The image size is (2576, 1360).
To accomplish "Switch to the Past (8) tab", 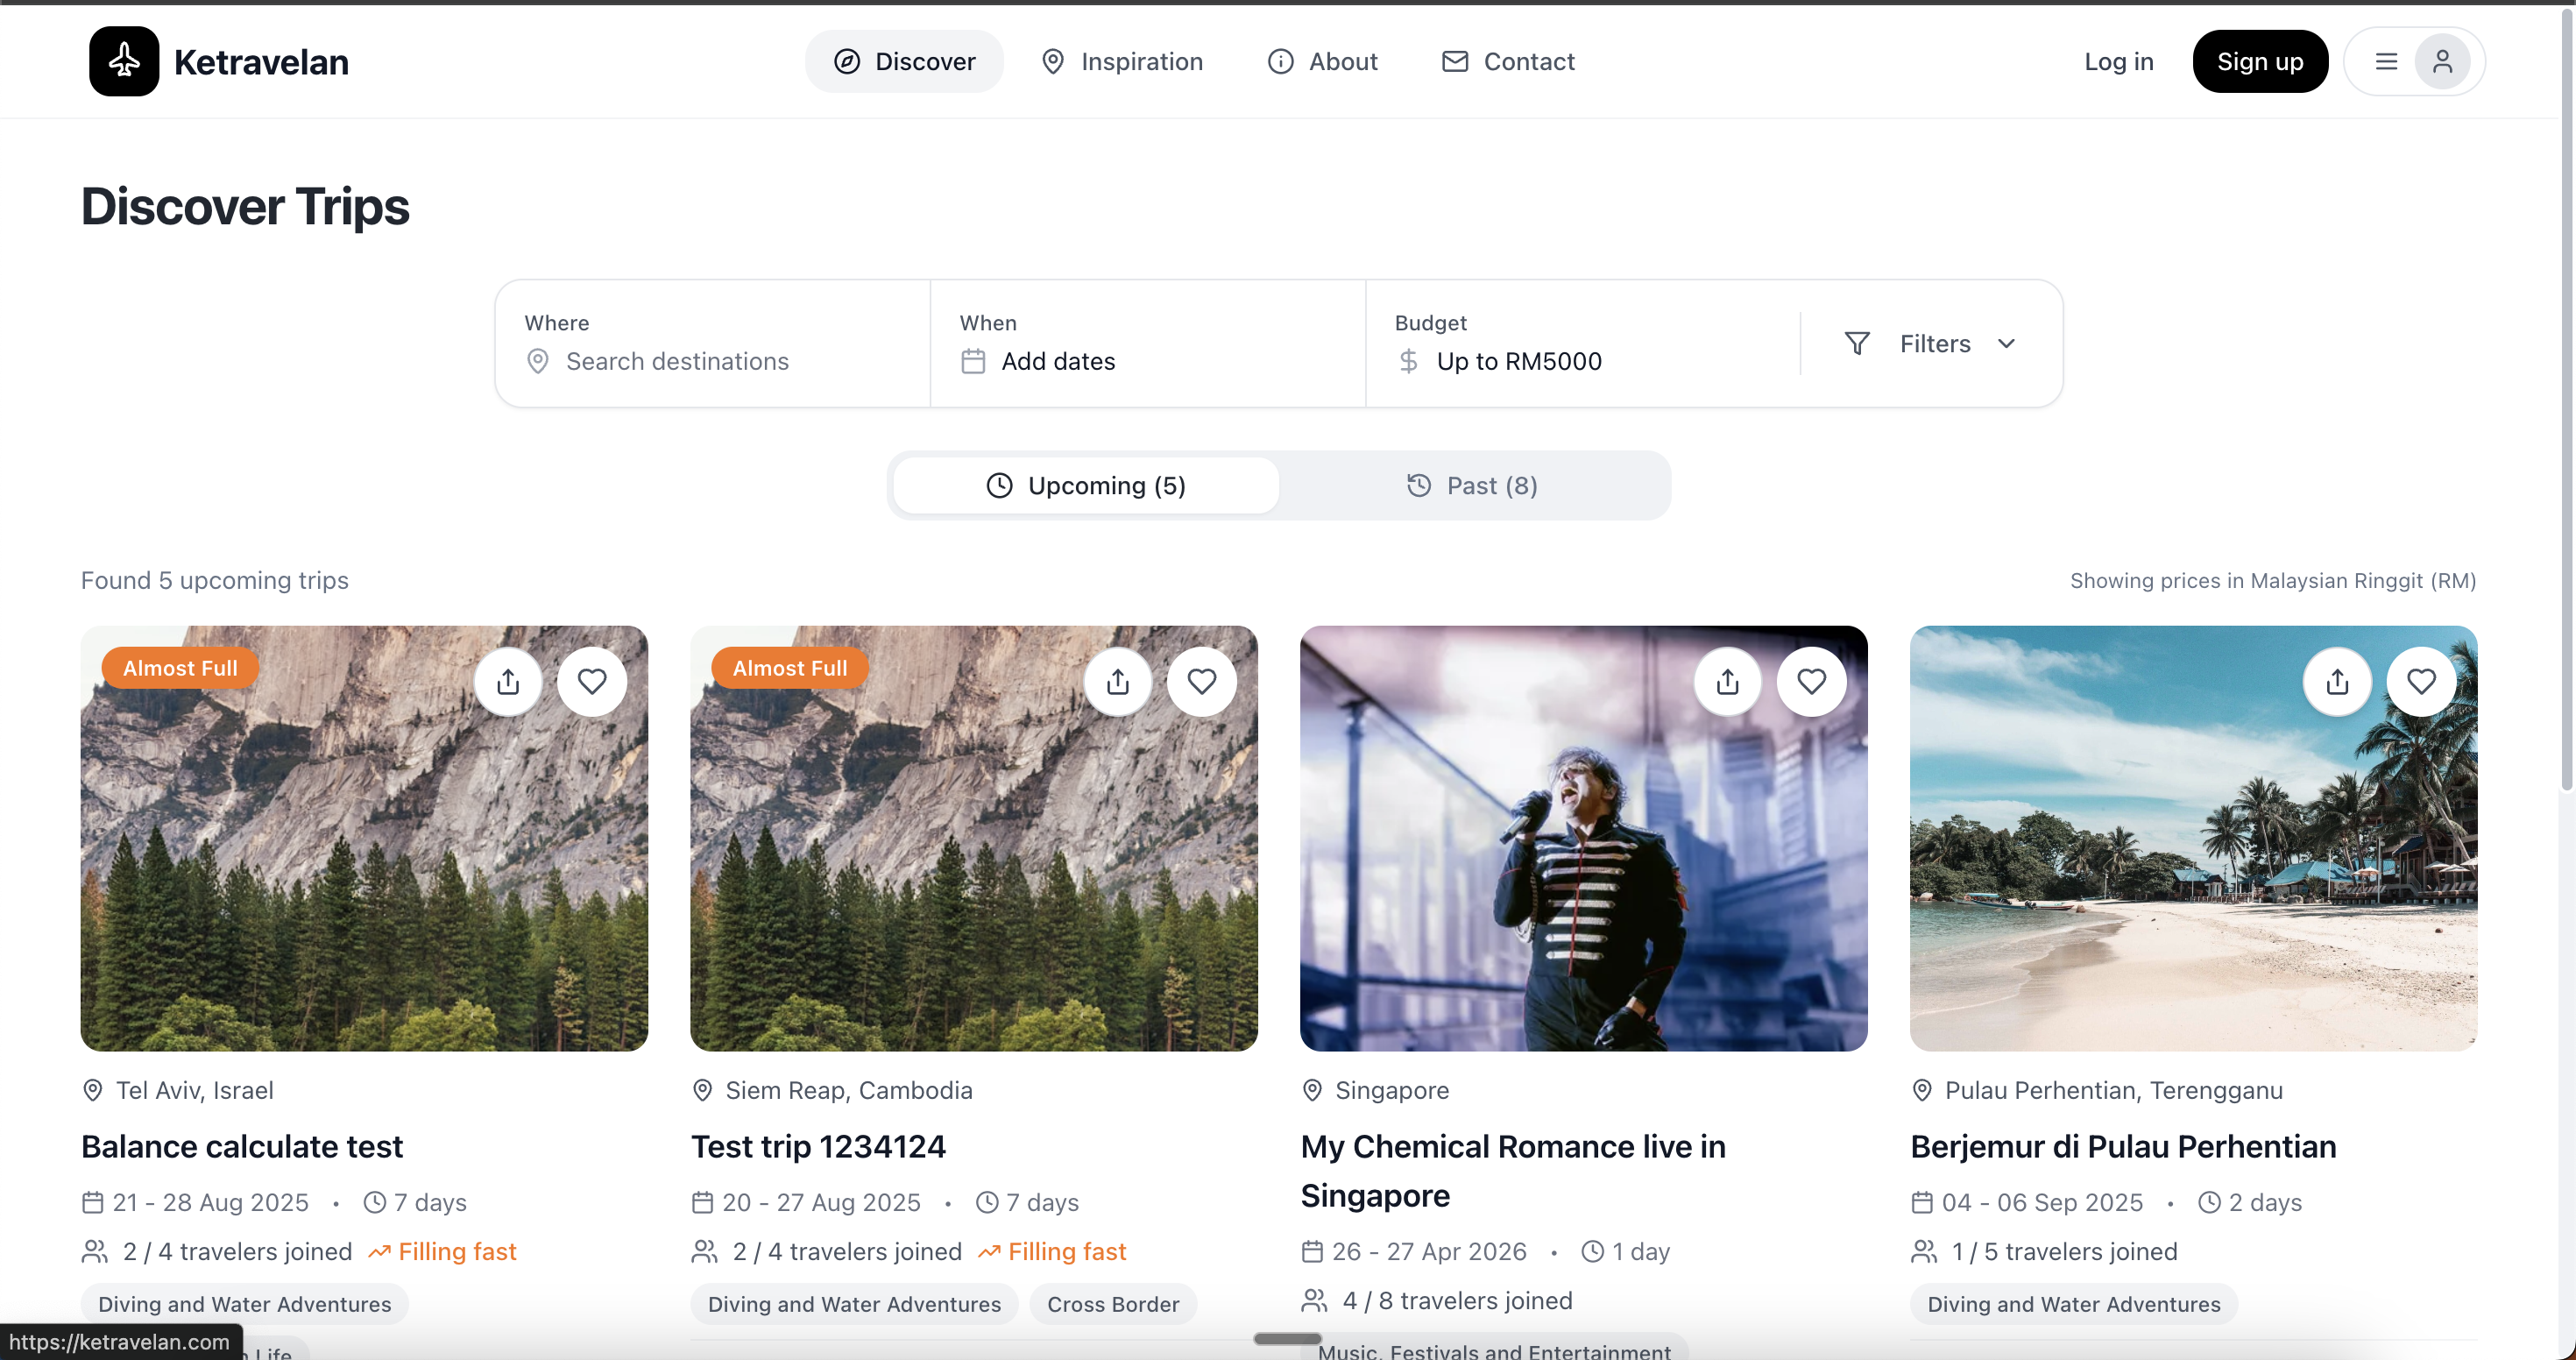I will [x=1472, y=485].
